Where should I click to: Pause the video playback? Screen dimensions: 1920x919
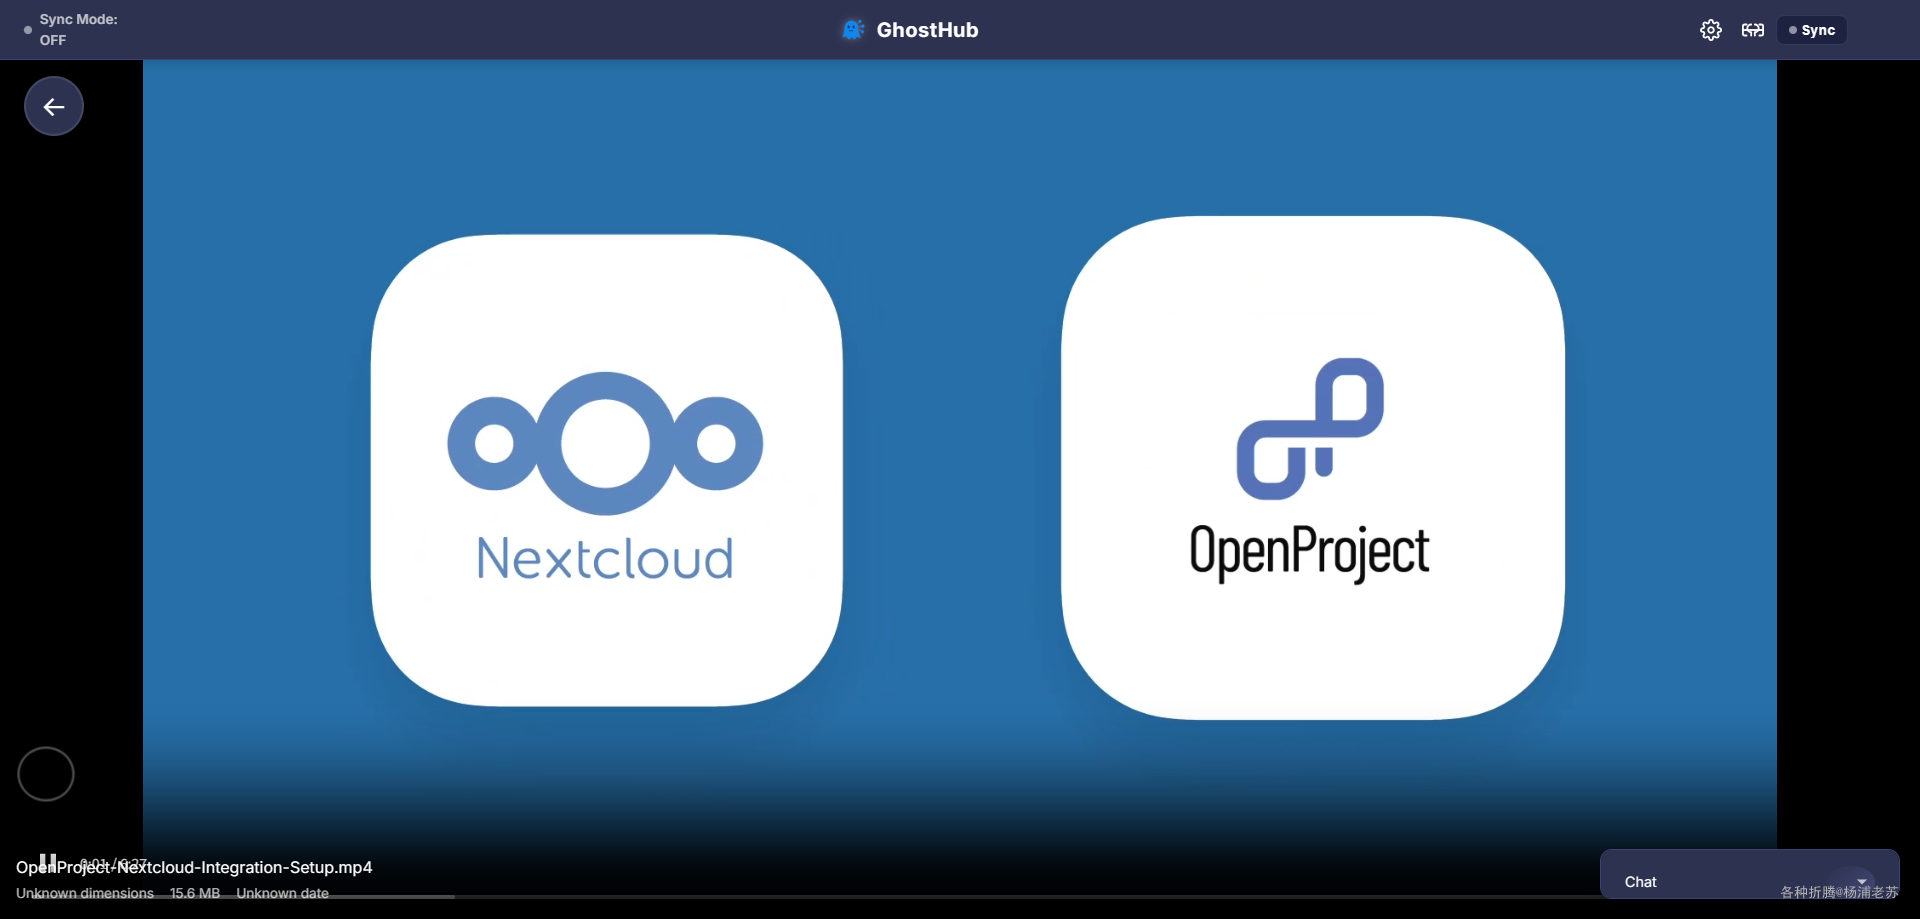pos(48,861)
